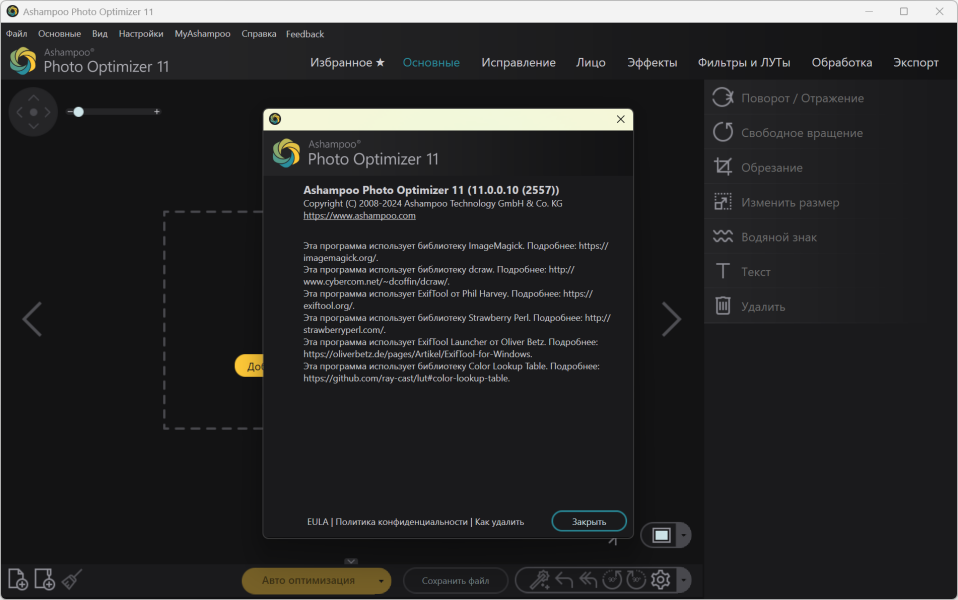Open the Справка menu
The image size is (958, 600).
(259, 34)
